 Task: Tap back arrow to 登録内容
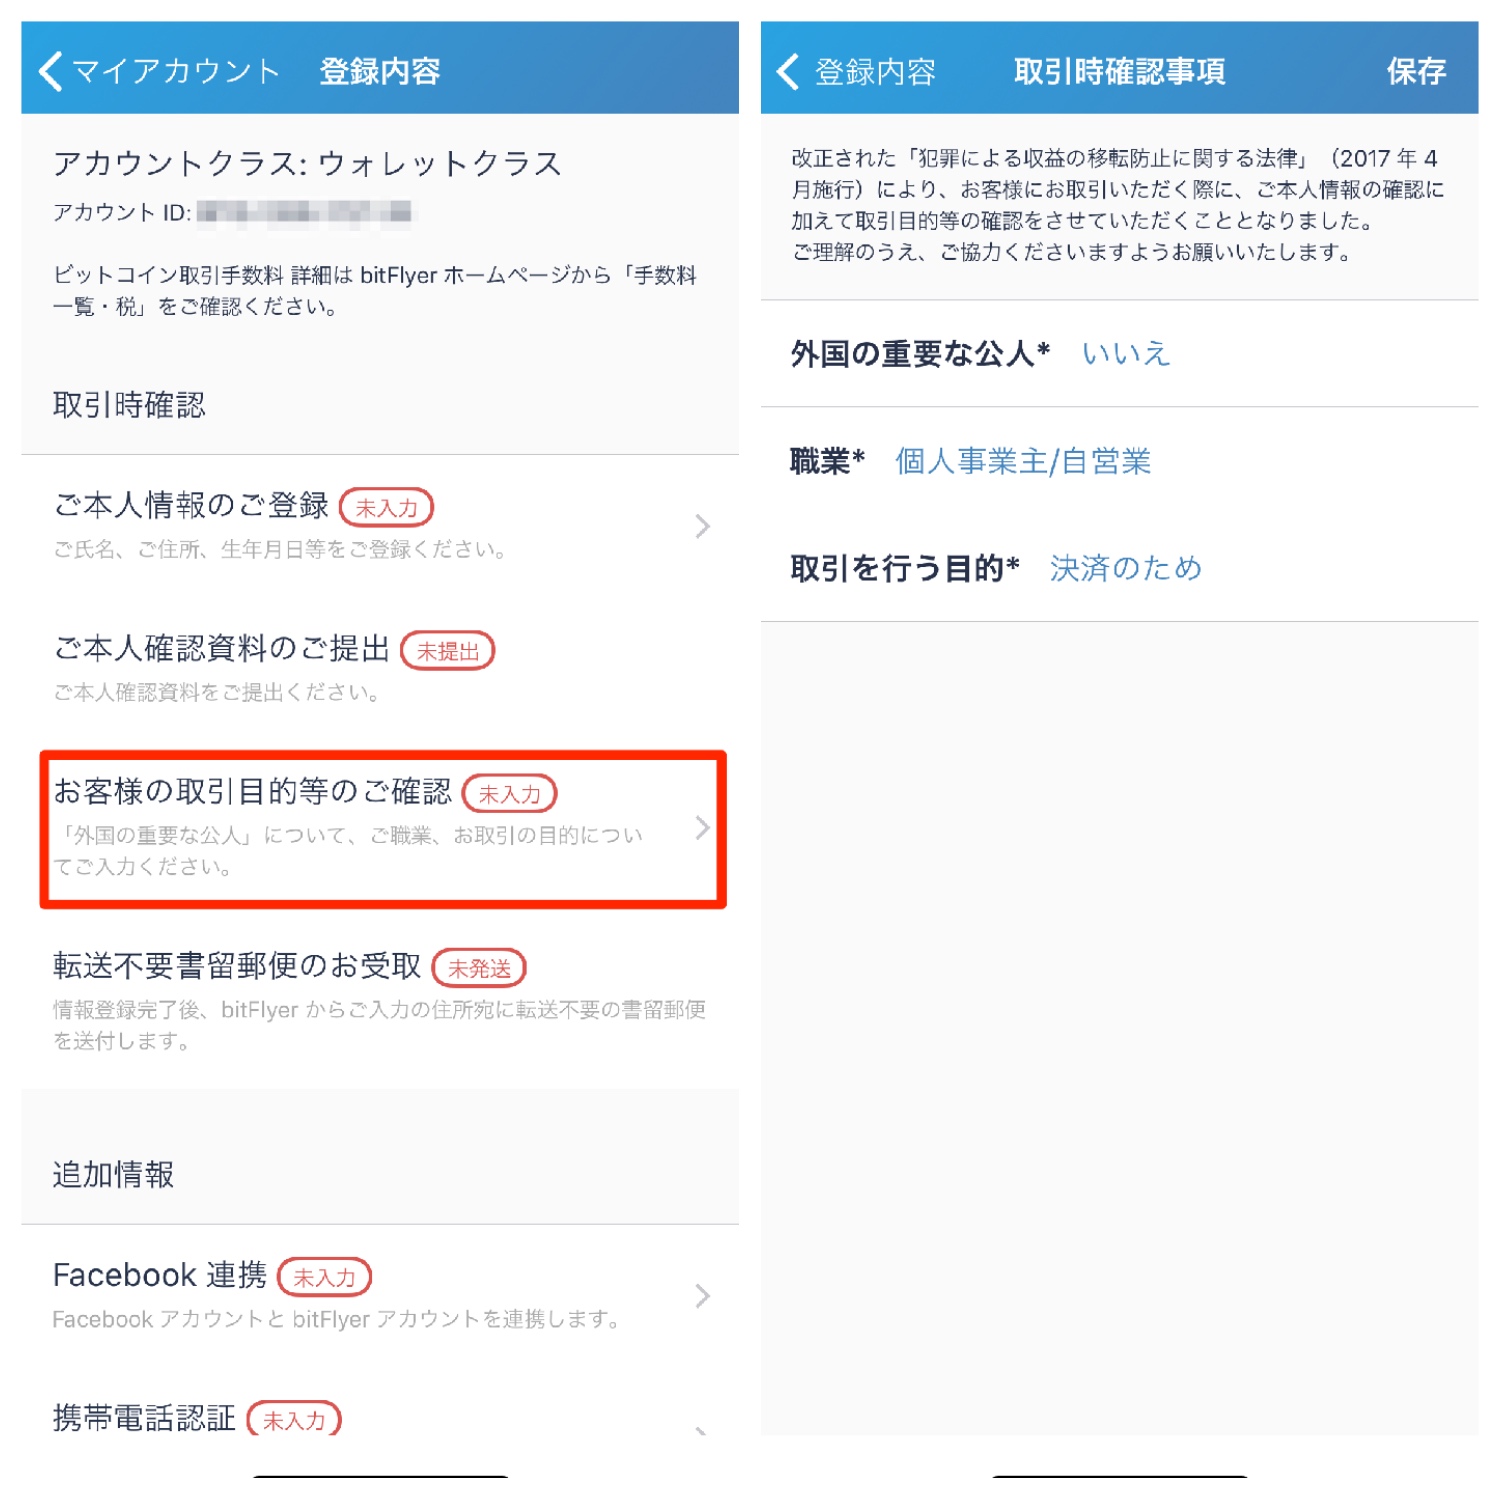788,71
